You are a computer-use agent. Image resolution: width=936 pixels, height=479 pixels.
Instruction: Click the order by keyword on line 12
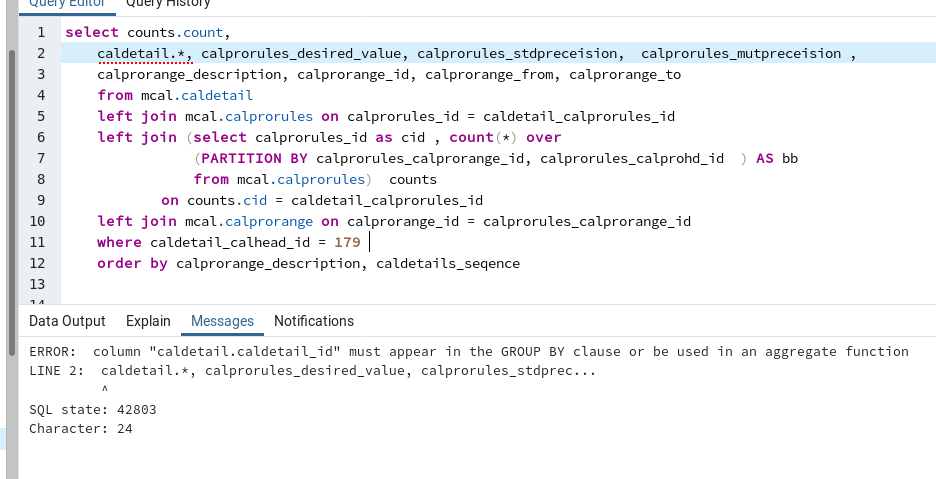(x=132, y=263)
